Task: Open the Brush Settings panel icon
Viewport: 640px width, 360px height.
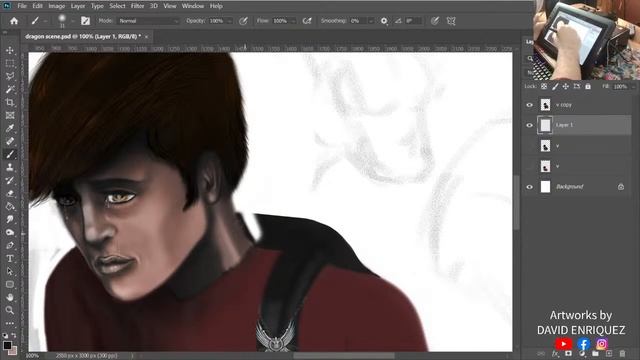Action: point(85,21)
